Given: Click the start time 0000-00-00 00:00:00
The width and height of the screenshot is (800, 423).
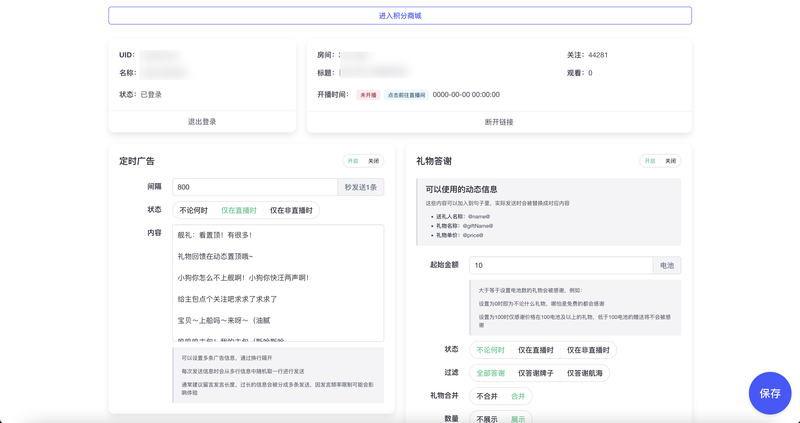Looking at the screenshot, I should click(x=466, y=95).
